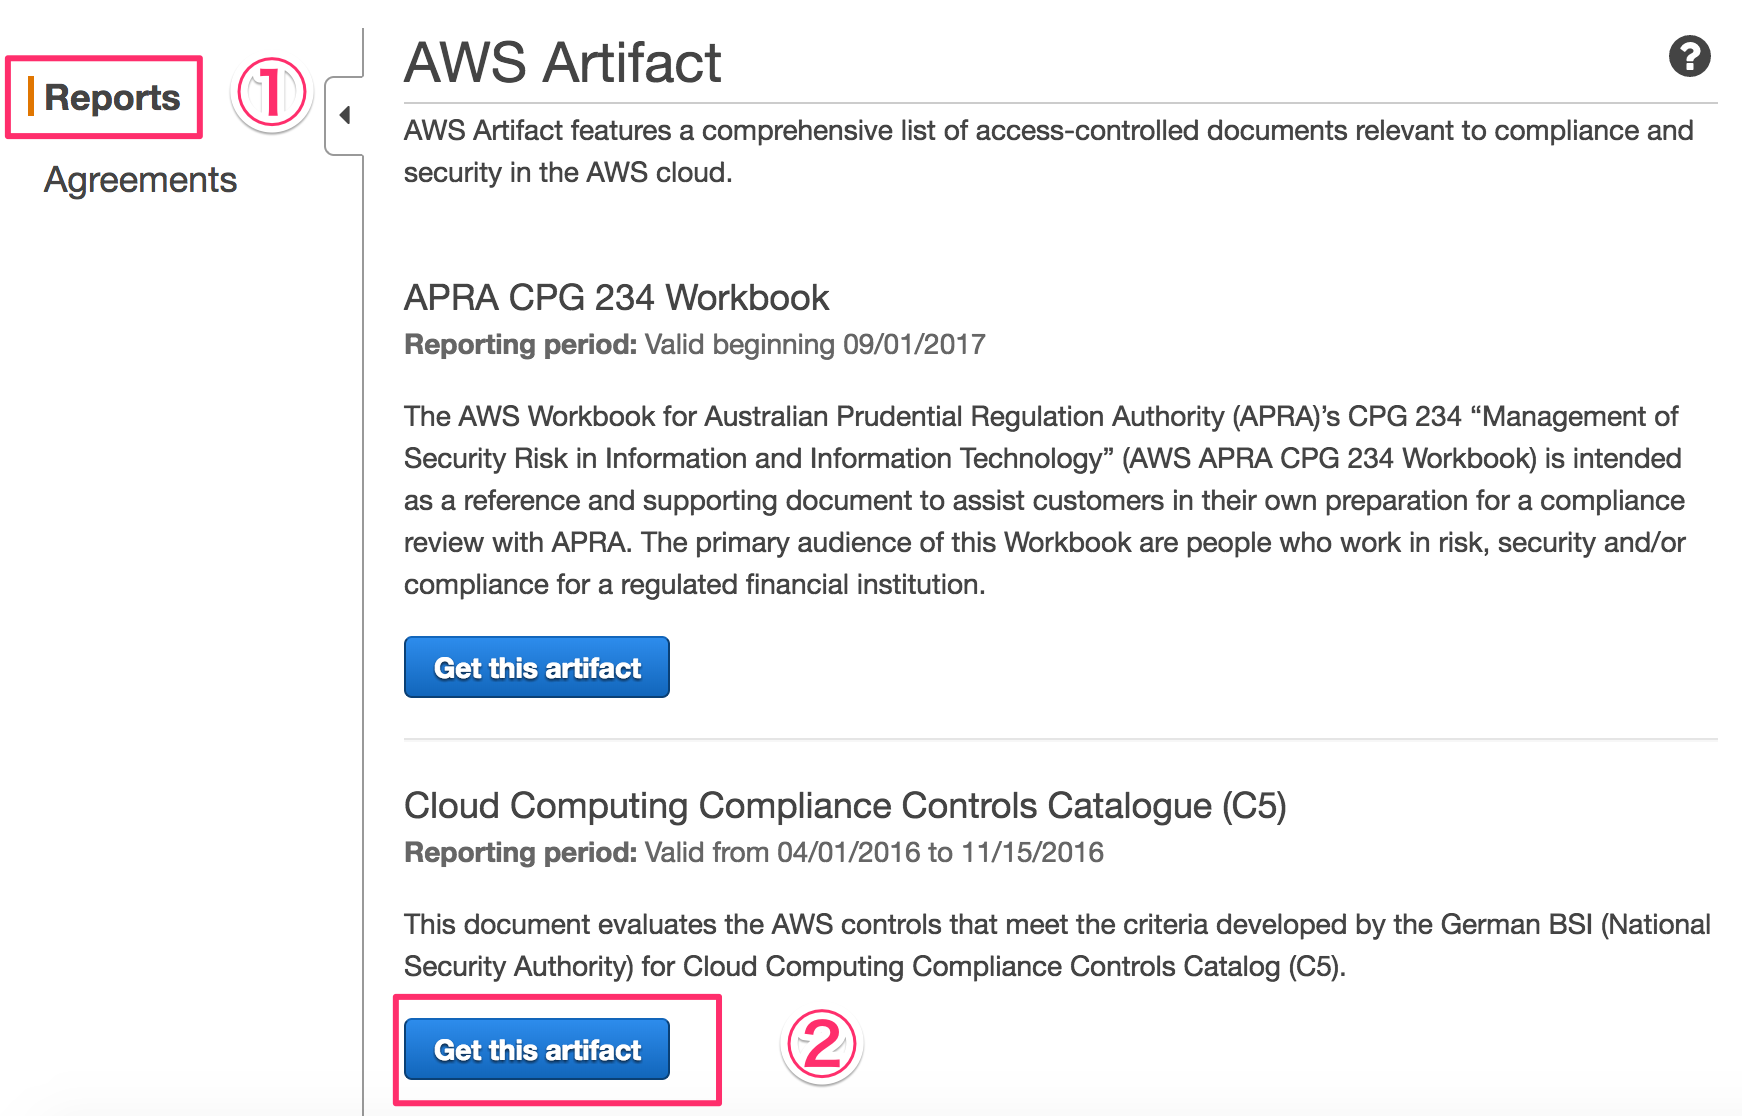
Task: Click the APRA reporting period text
Action: [x=694, y=344]
